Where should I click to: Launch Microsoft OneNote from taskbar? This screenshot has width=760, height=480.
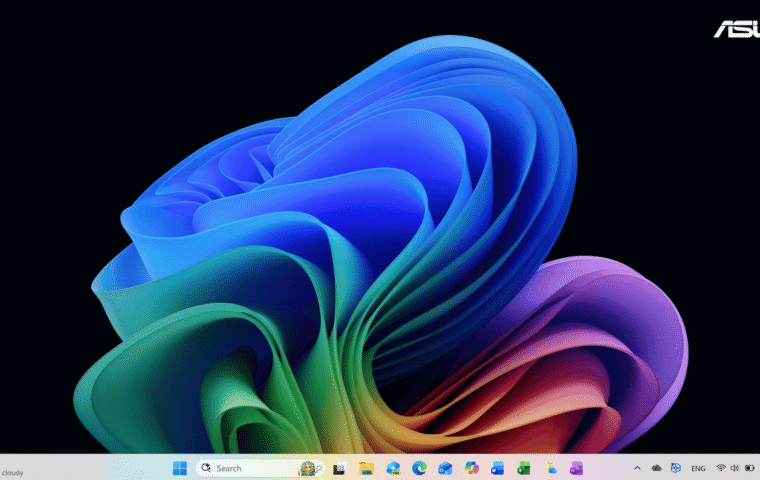point(576,468)
